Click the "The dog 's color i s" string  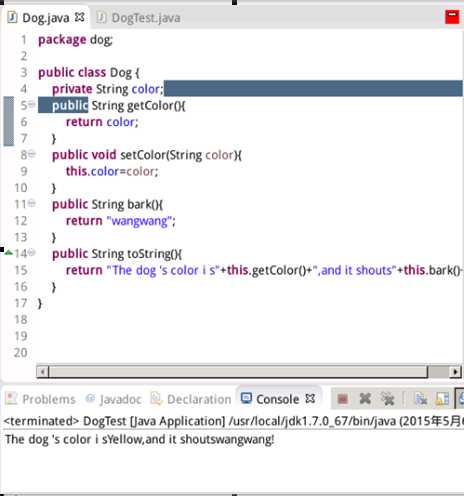pos(163,270)
